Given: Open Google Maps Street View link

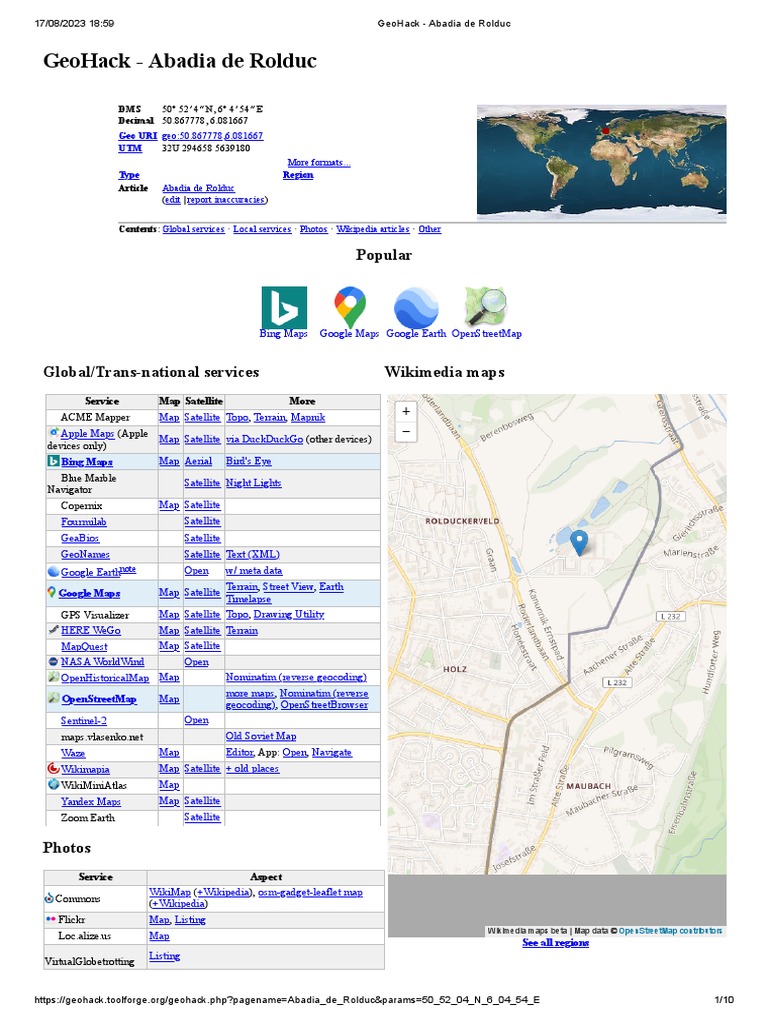Looking at the screenshot, I should coord(288,586).
